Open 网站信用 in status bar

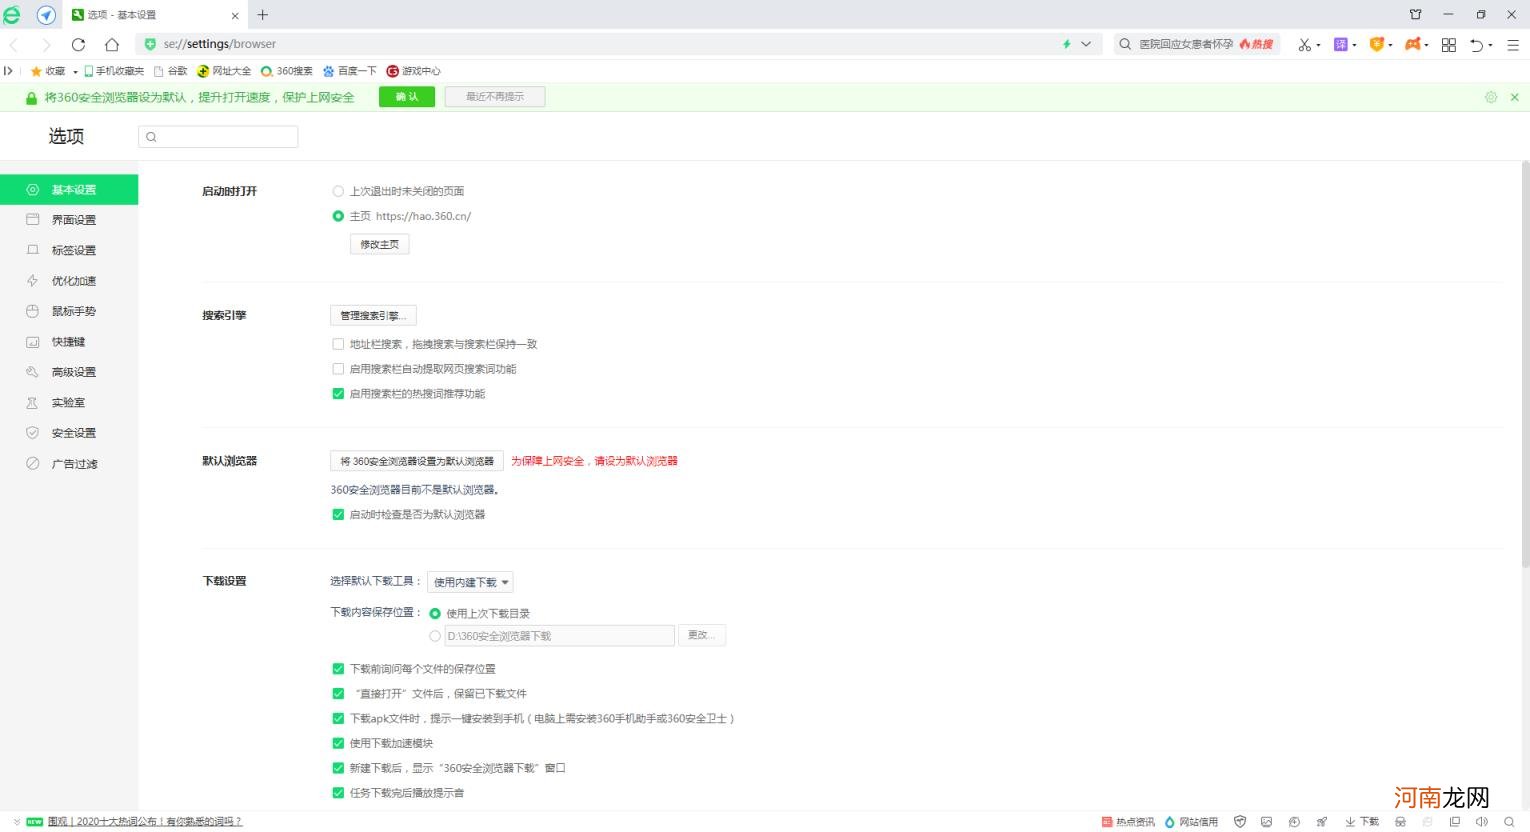click(x=1192, y=821)
